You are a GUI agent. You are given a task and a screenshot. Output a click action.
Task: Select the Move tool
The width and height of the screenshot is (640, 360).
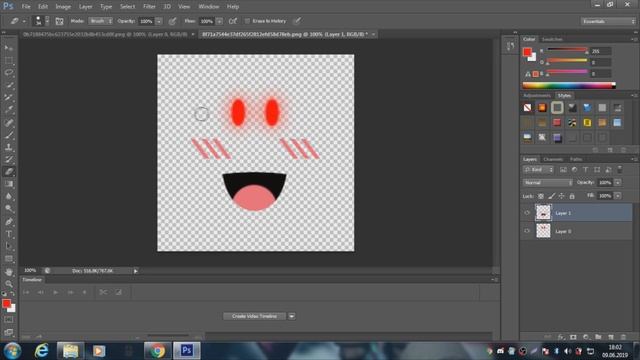(9, 48)
